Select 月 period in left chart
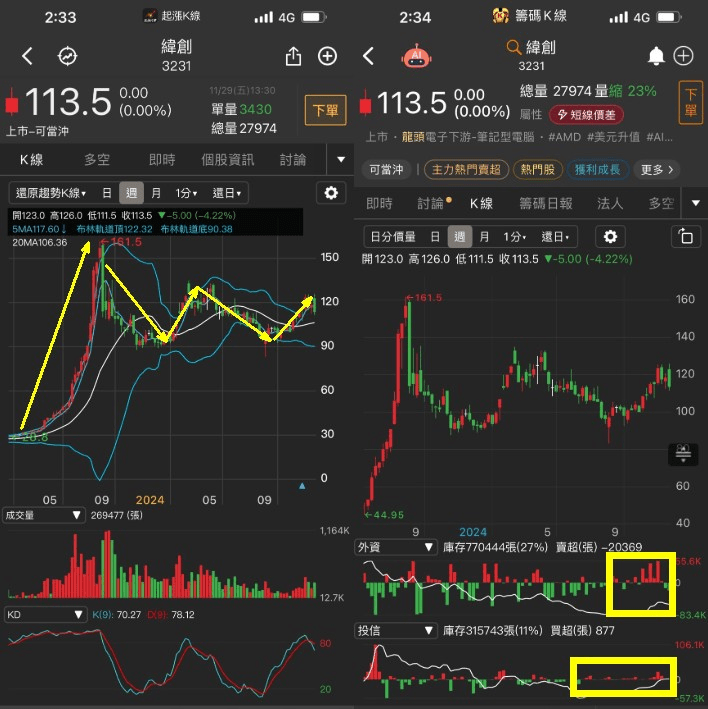The width and height of the screenshot is (708, 709). point(156,193)
